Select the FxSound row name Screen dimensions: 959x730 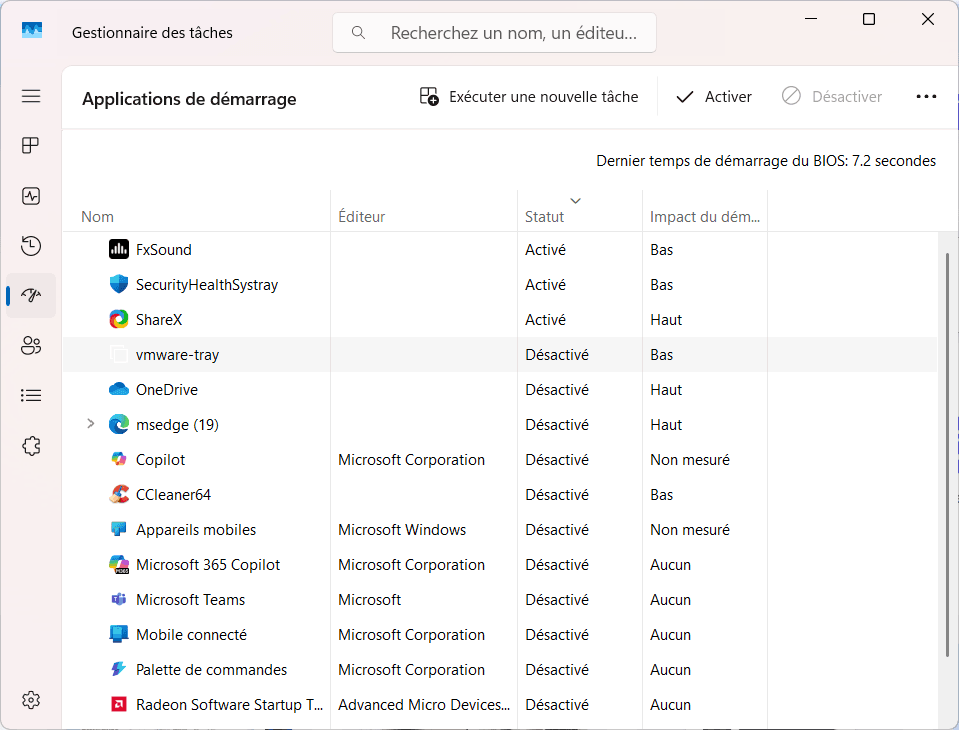pyautogui.click(x=164, y=249)
